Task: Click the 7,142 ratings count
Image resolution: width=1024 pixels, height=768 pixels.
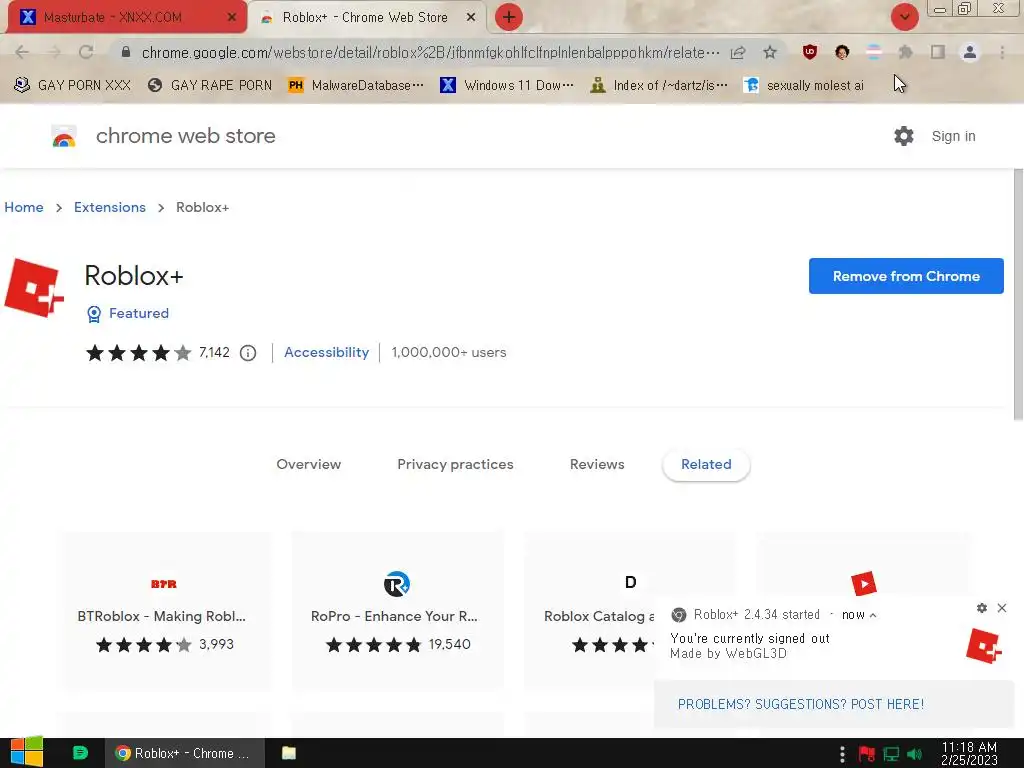Action: 214,353
